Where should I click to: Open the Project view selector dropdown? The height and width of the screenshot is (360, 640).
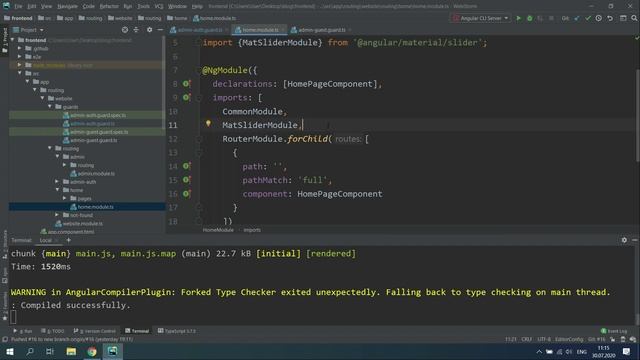pyautogui.click(x=28, y=30)
